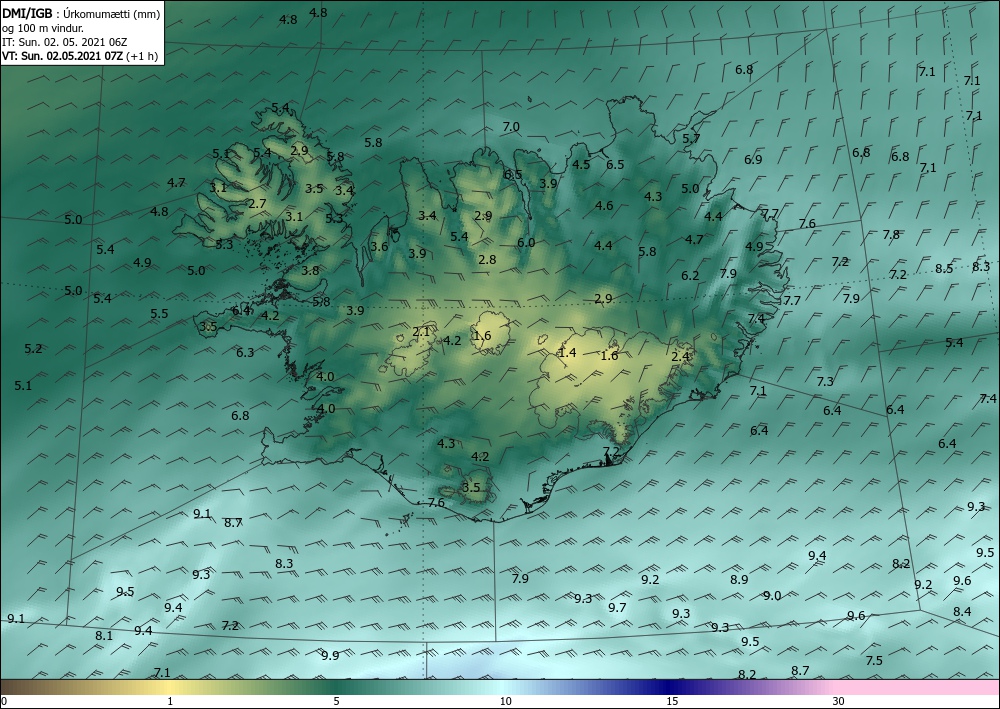Viewport: 1000px width, 709px height.
Task: Click the map value 4.6
Action: coord(603,205)
